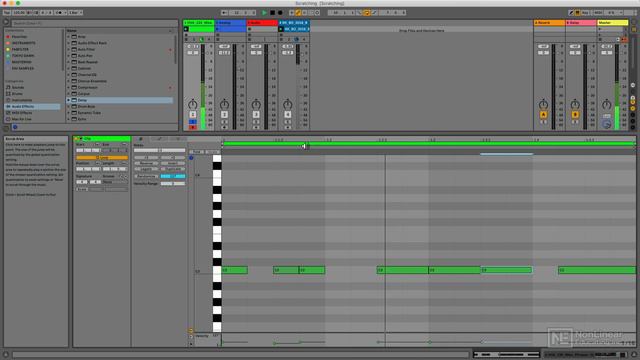Click the Drop Files and Devices Here area

[x=421, y=31]
